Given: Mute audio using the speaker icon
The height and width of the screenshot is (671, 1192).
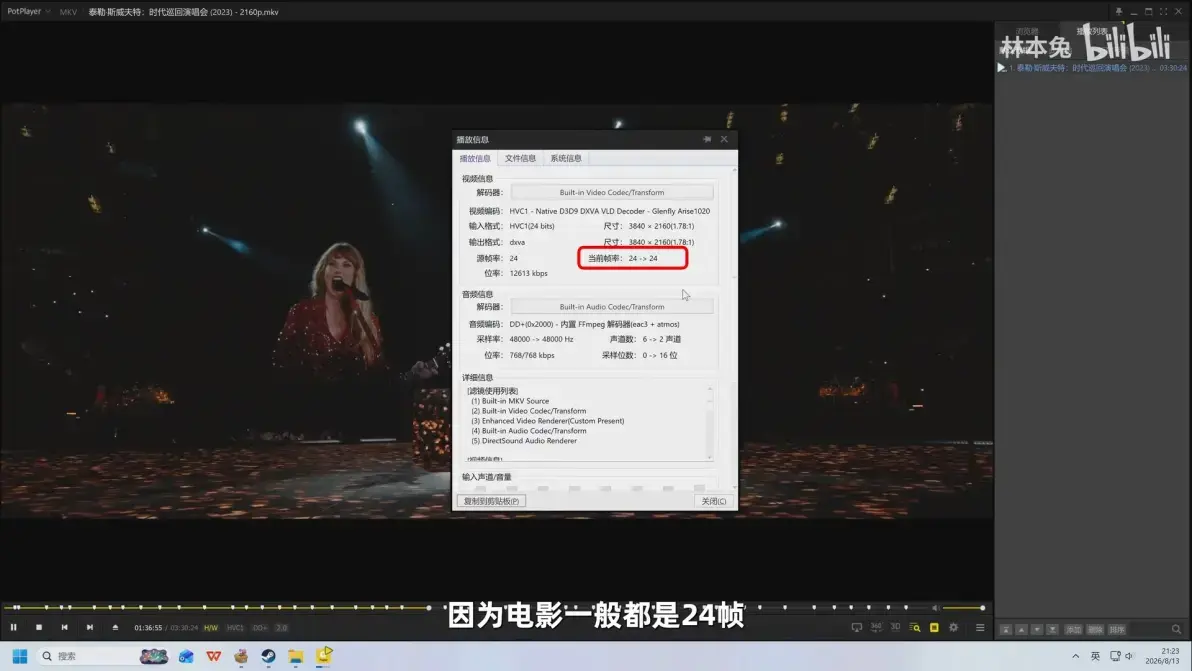Looking at the screenshot, I should 935,608.
